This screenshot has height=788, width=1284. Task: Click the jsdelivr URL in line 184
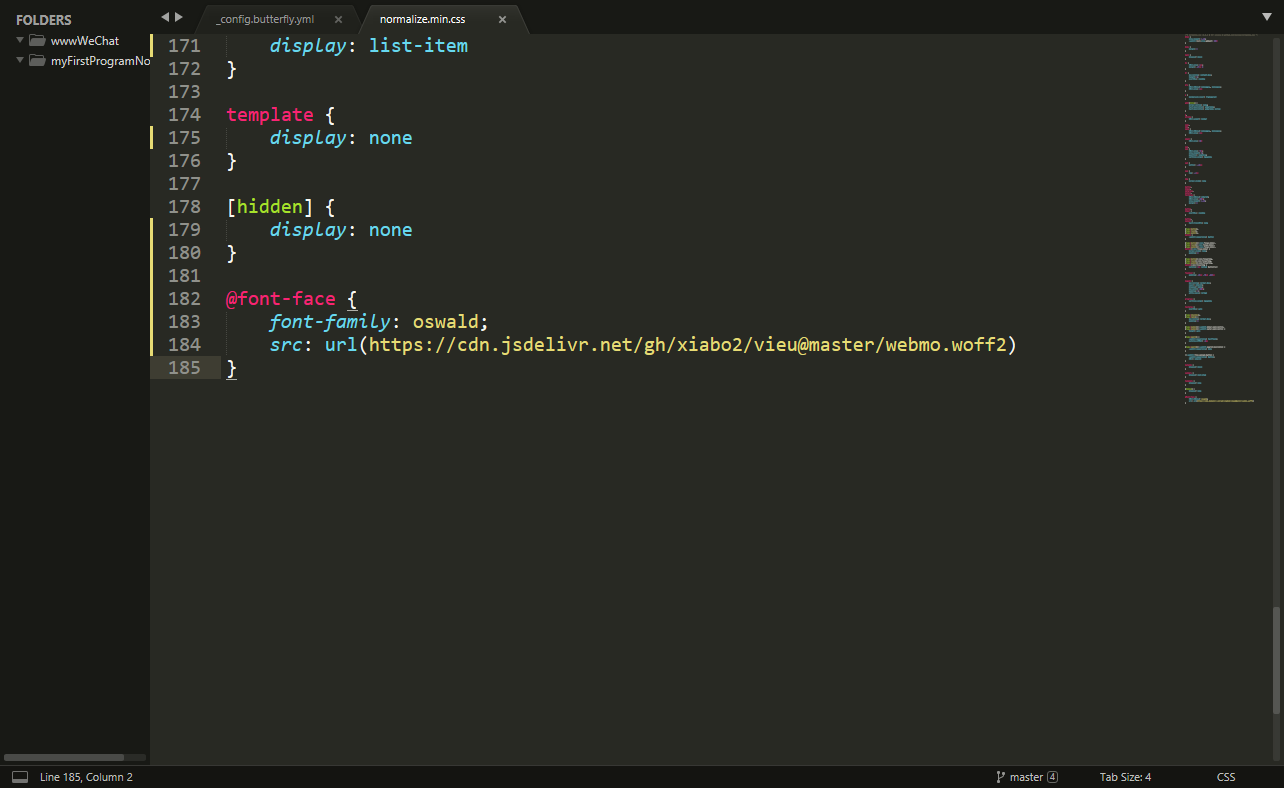(687, 345)
